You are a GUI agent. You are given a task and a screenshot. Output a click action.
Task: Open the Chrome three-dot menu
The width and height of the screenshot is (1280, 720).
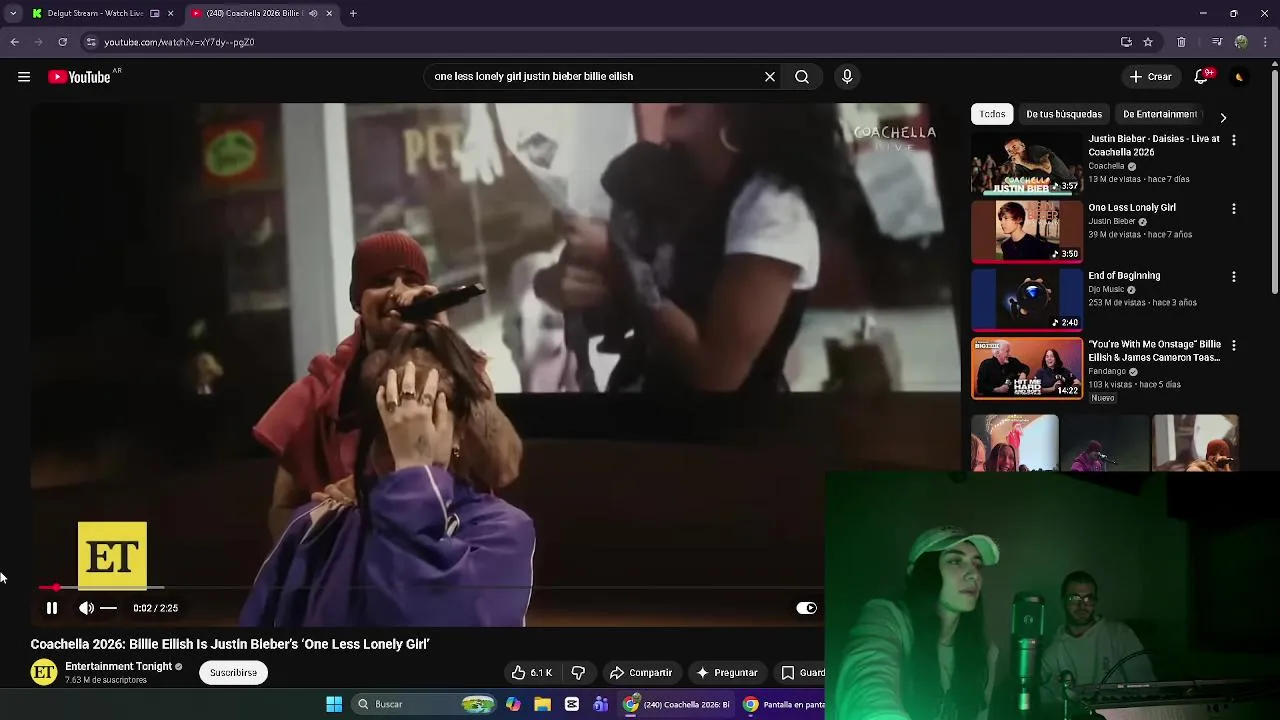(x=1266, y=42)
